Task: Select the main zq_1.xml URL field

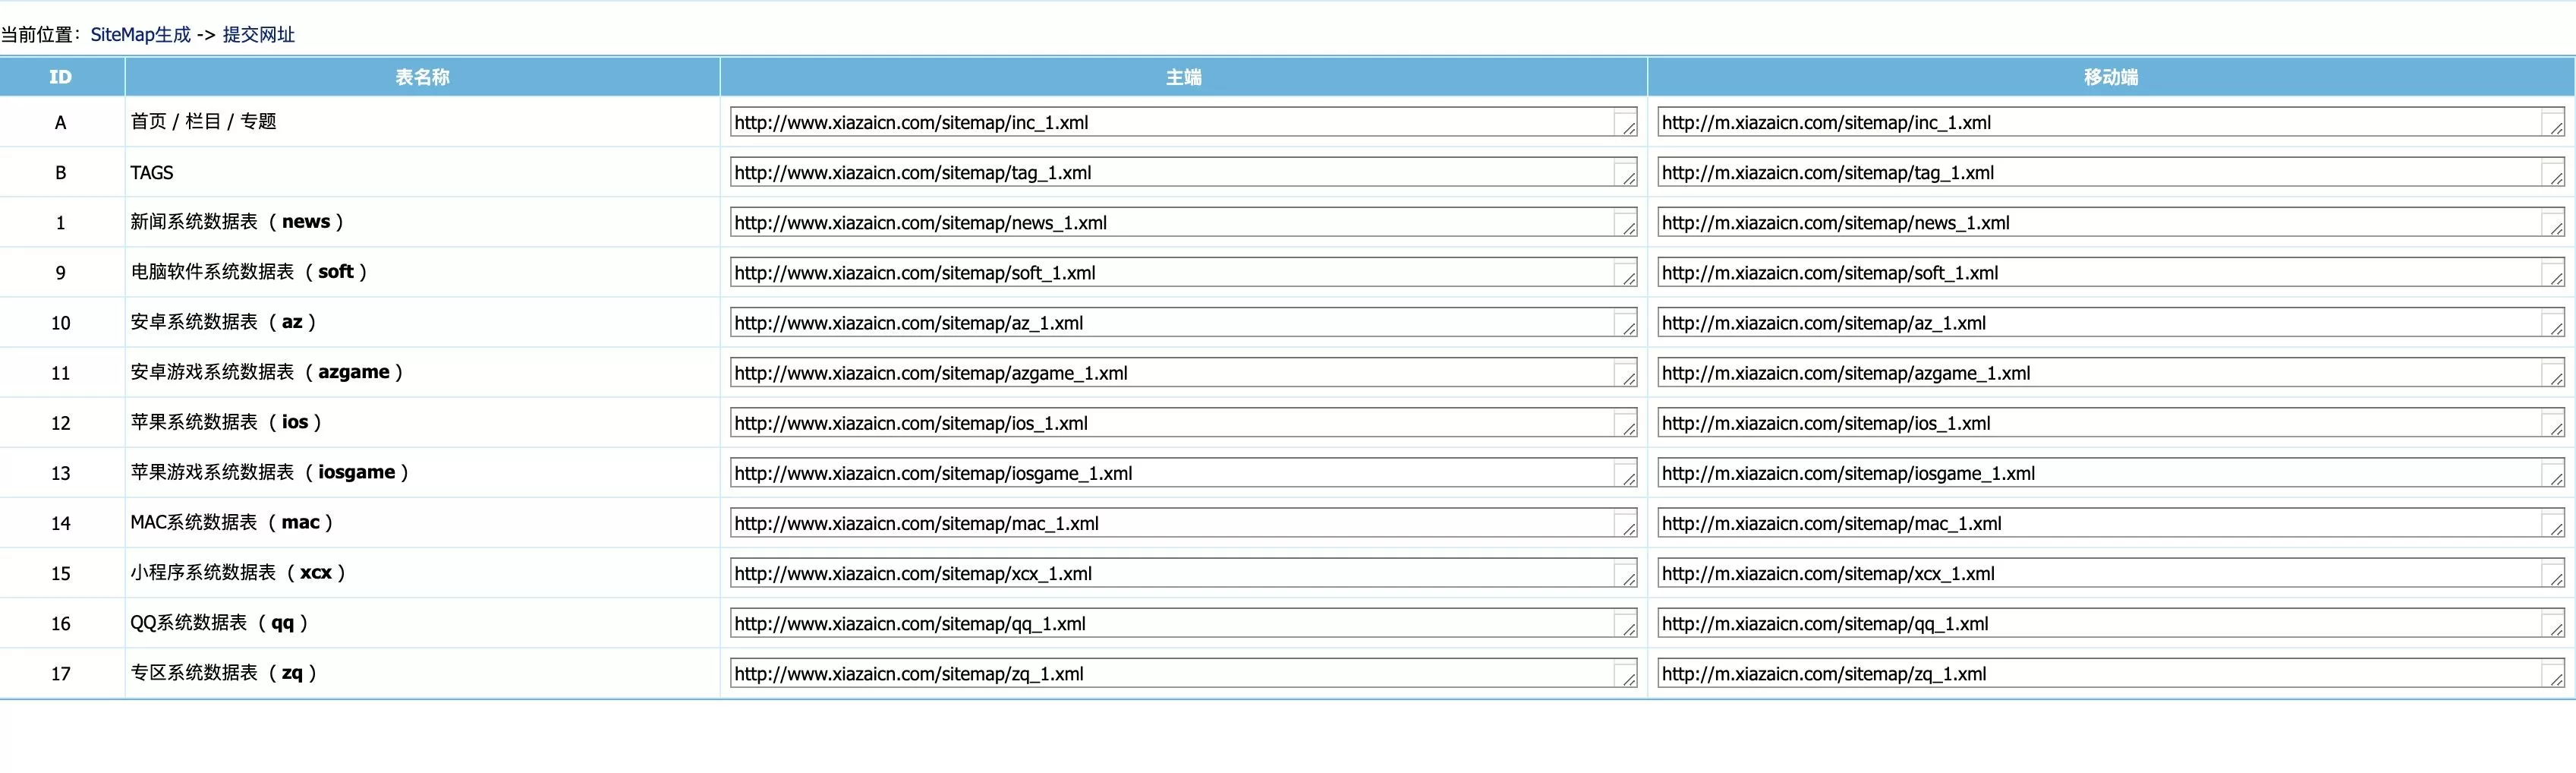Action: tap(1183, 673)
